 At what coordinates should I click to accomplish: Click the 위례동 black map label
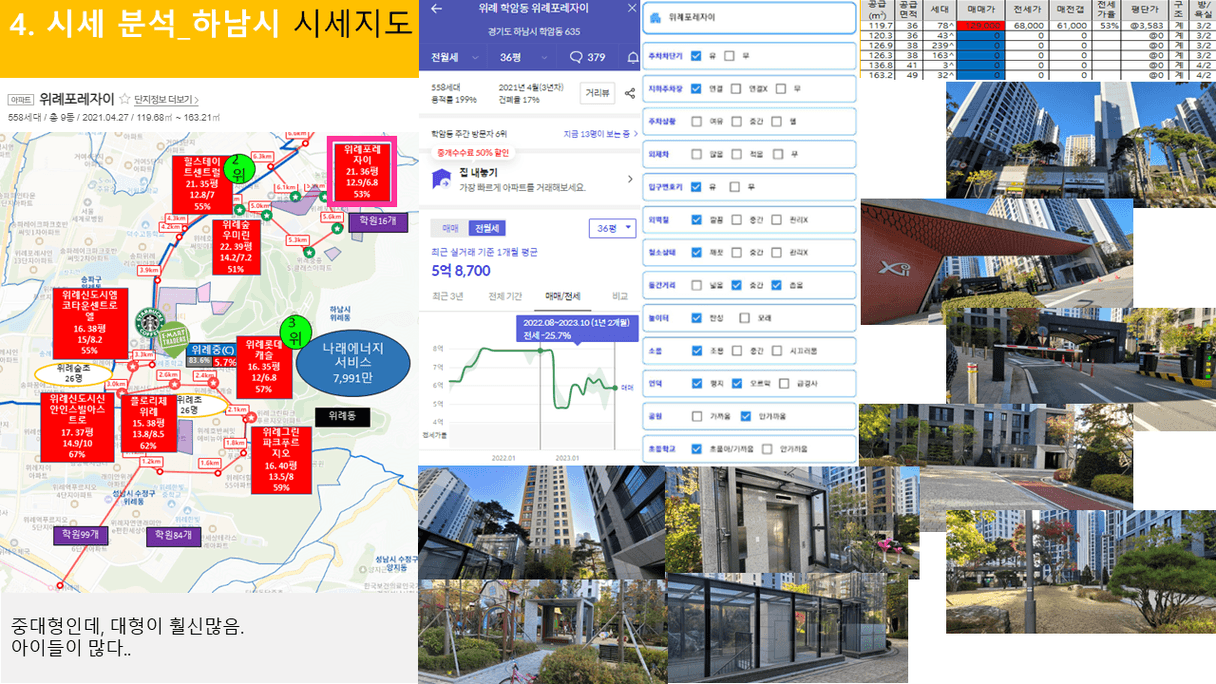coord(342,416)
